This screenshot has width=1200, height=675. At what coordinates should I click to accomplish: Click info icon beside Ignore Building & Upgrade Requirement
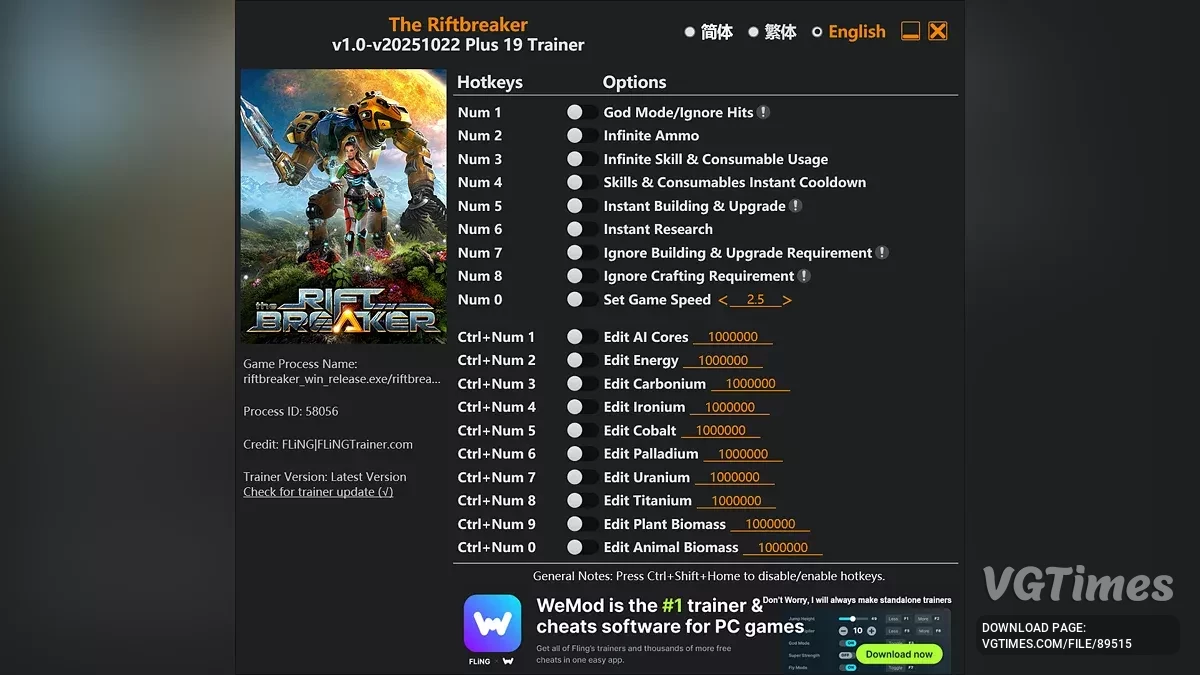click(882, 253)
